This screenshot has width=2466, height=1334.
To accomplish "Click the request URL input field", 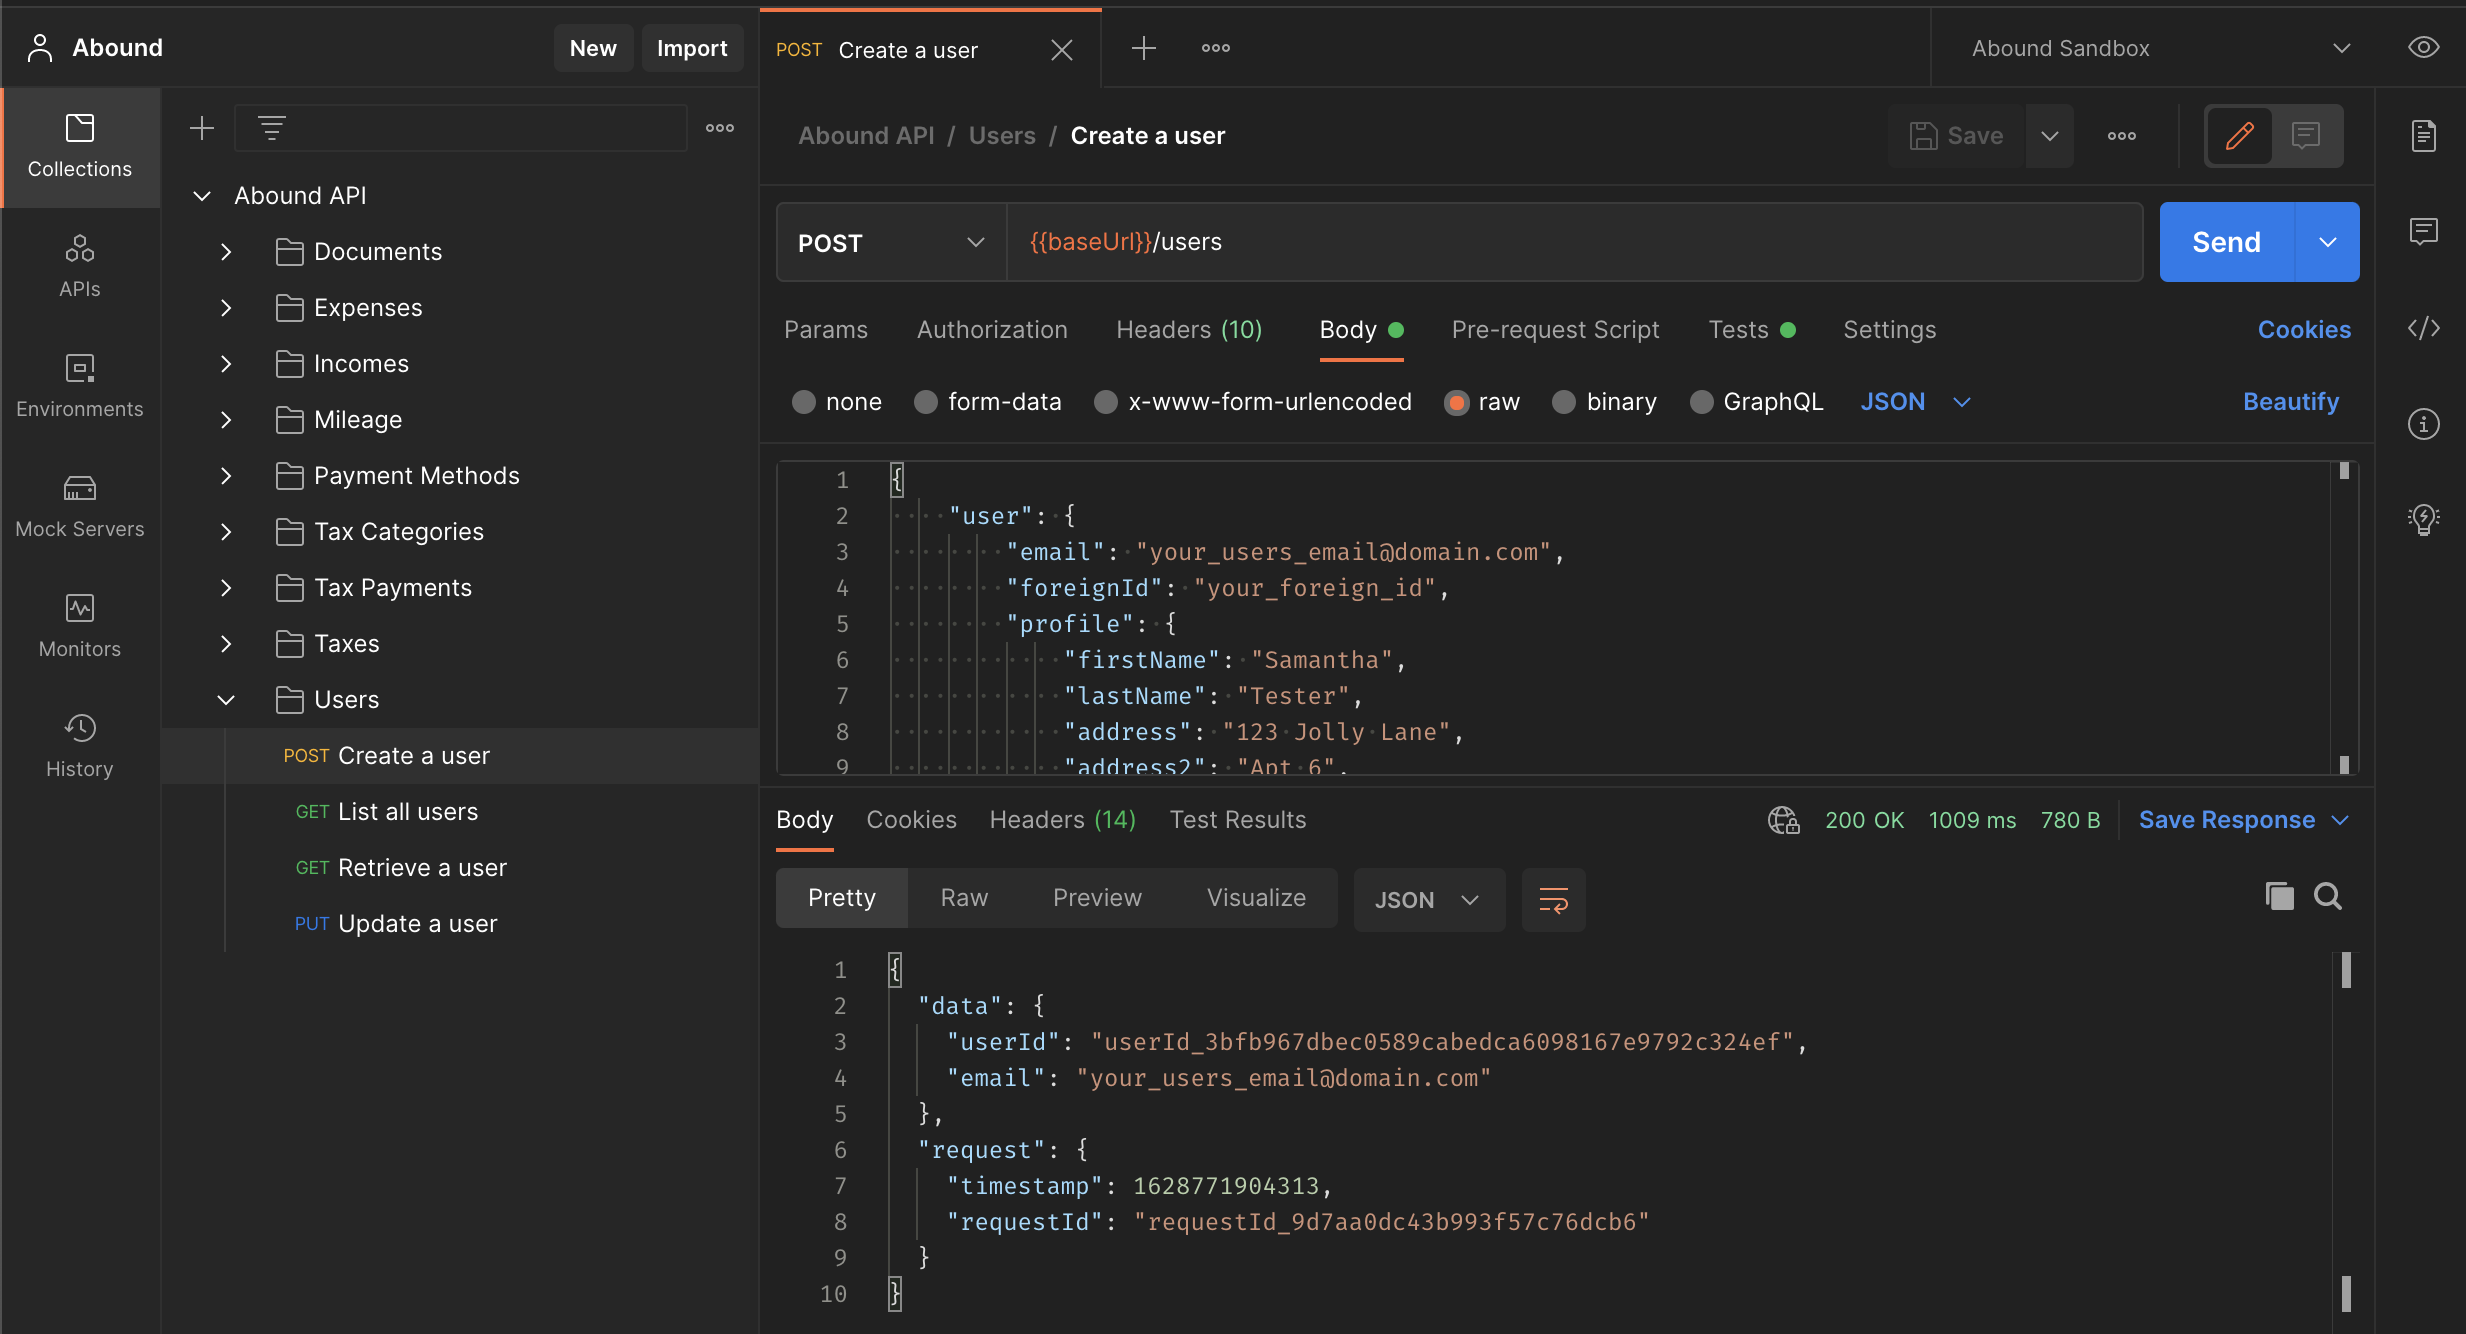I will coord(1575,243).
